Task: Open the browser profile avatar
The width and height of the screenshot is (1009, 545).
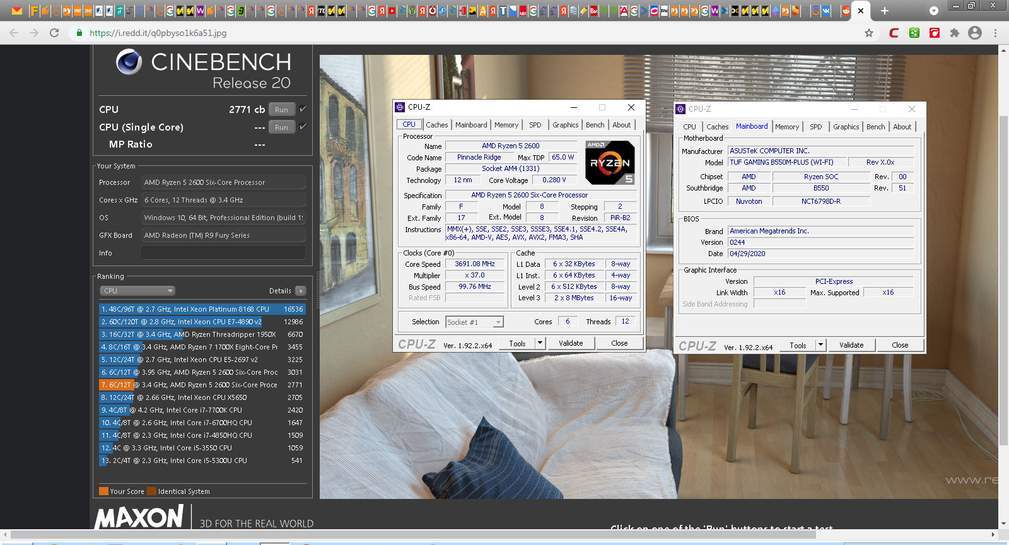Action: click(975, 33)
